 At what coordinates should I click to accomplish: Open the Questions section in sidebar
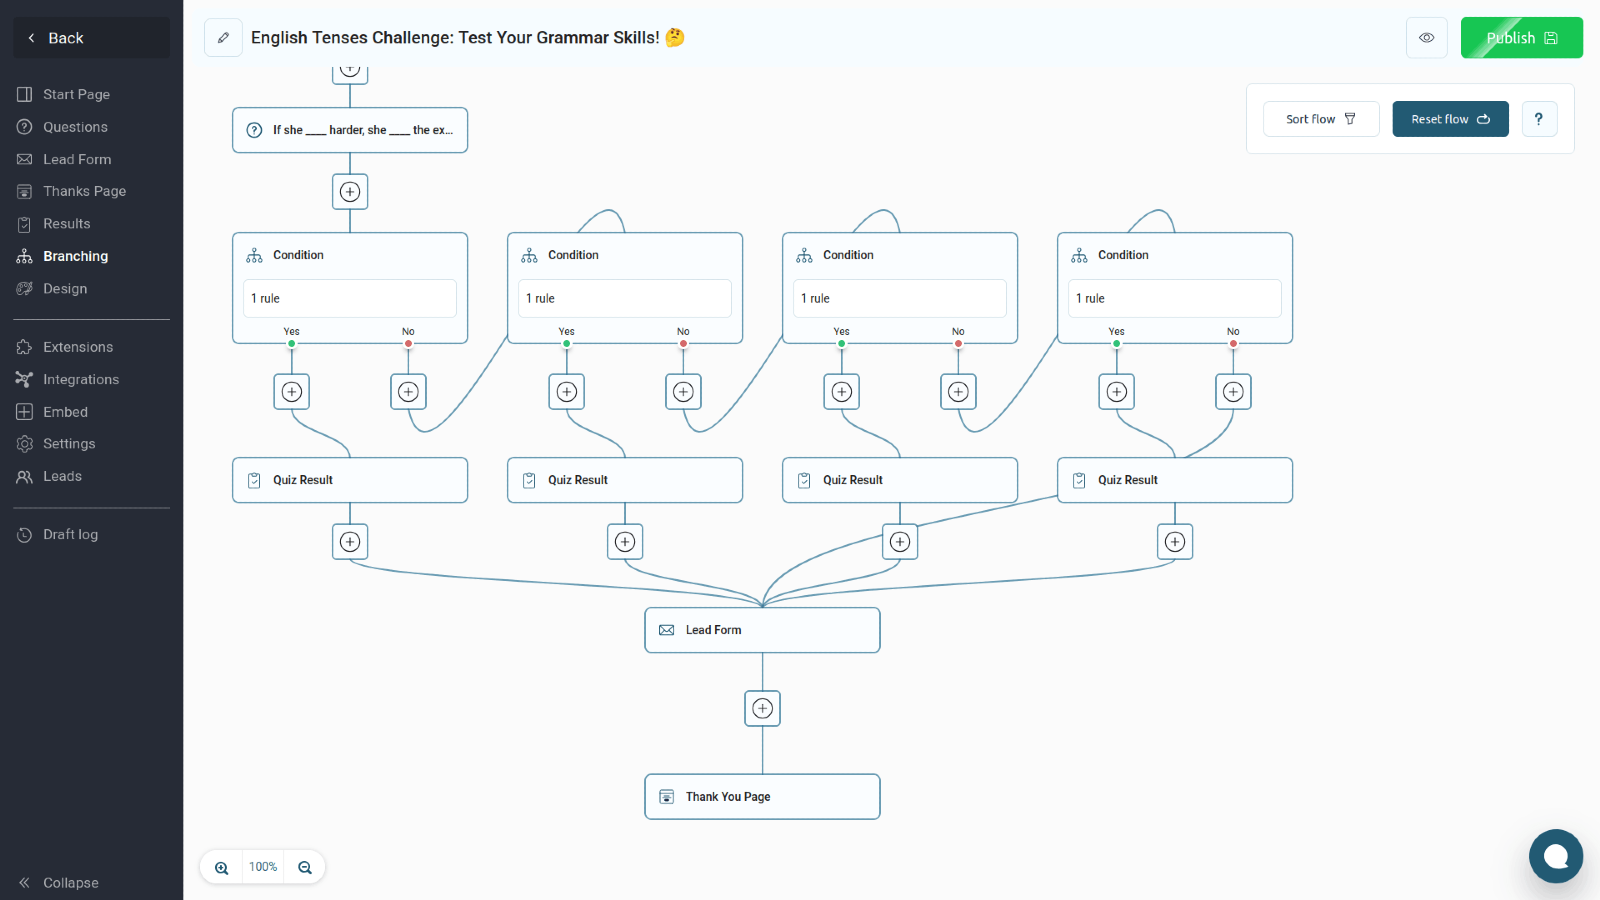click(75, 127)
